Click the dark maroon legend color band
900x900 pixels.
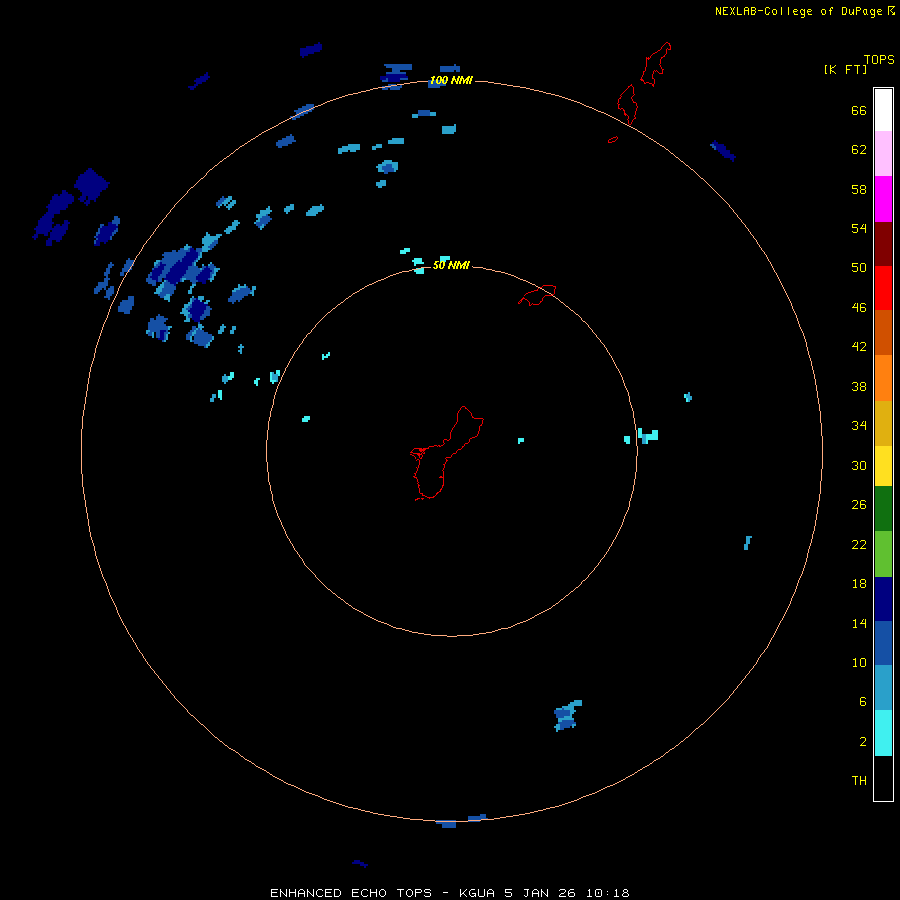[883, 244]
